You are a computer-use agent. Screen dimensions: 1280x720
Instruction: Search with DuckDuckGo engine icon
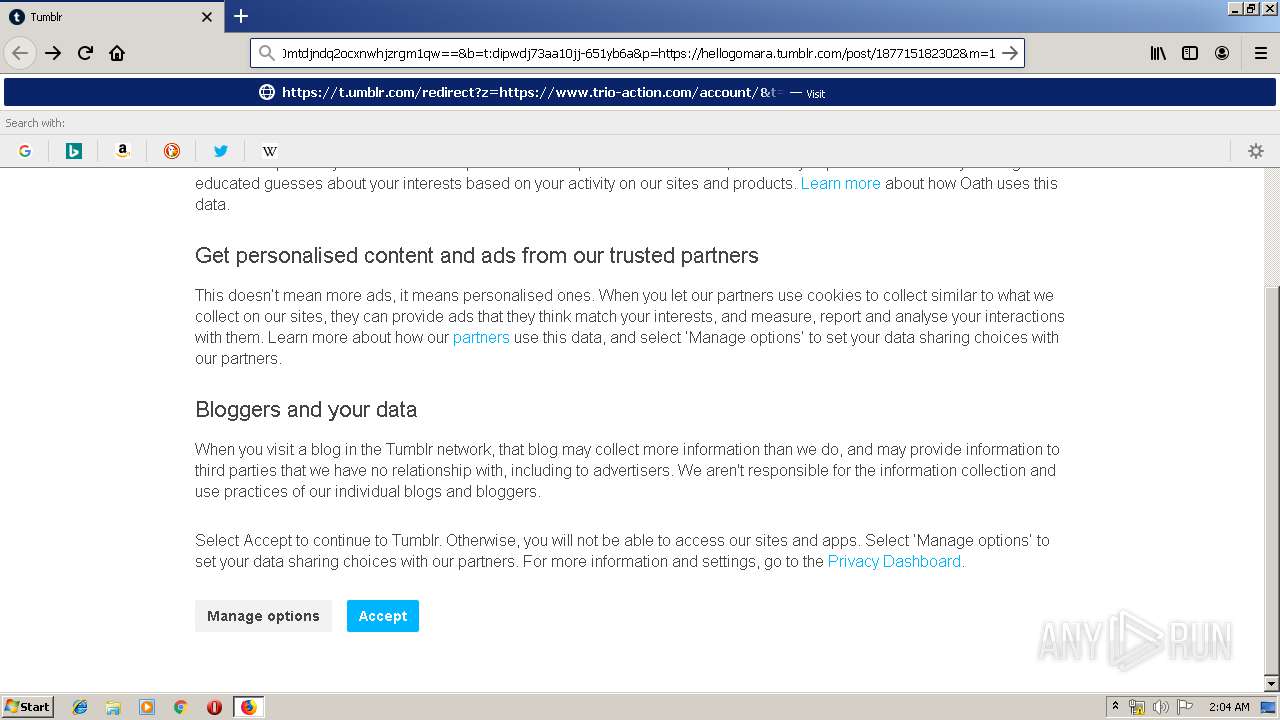172,151
